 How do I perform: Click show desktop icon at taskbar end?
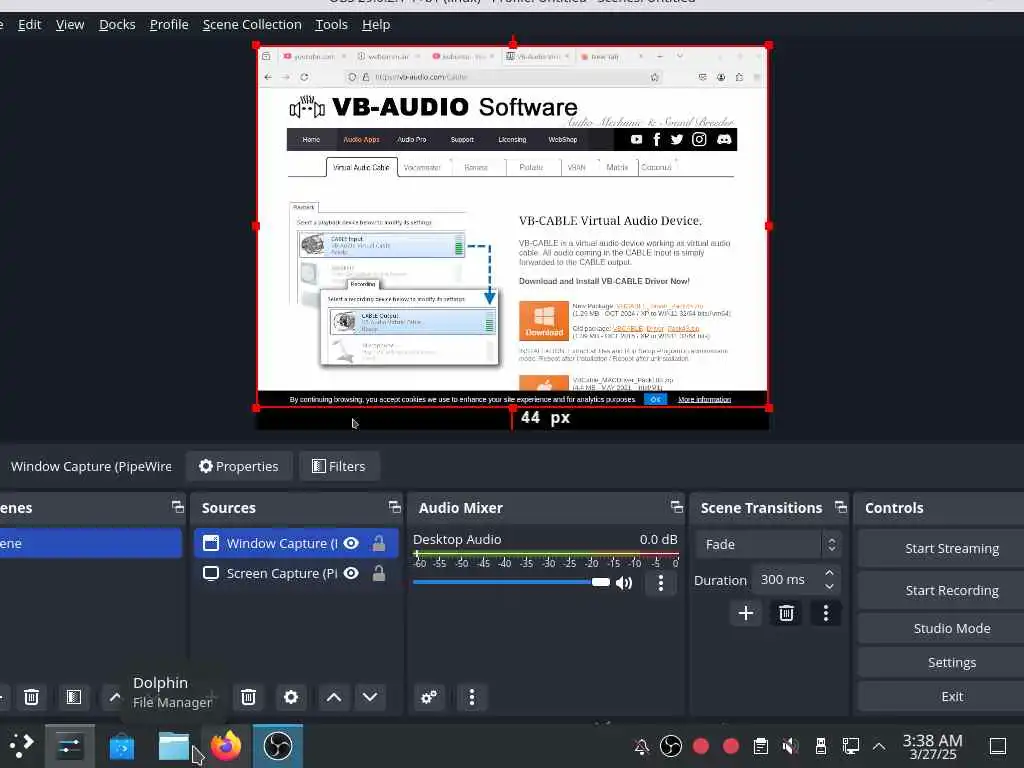point(998,746)
